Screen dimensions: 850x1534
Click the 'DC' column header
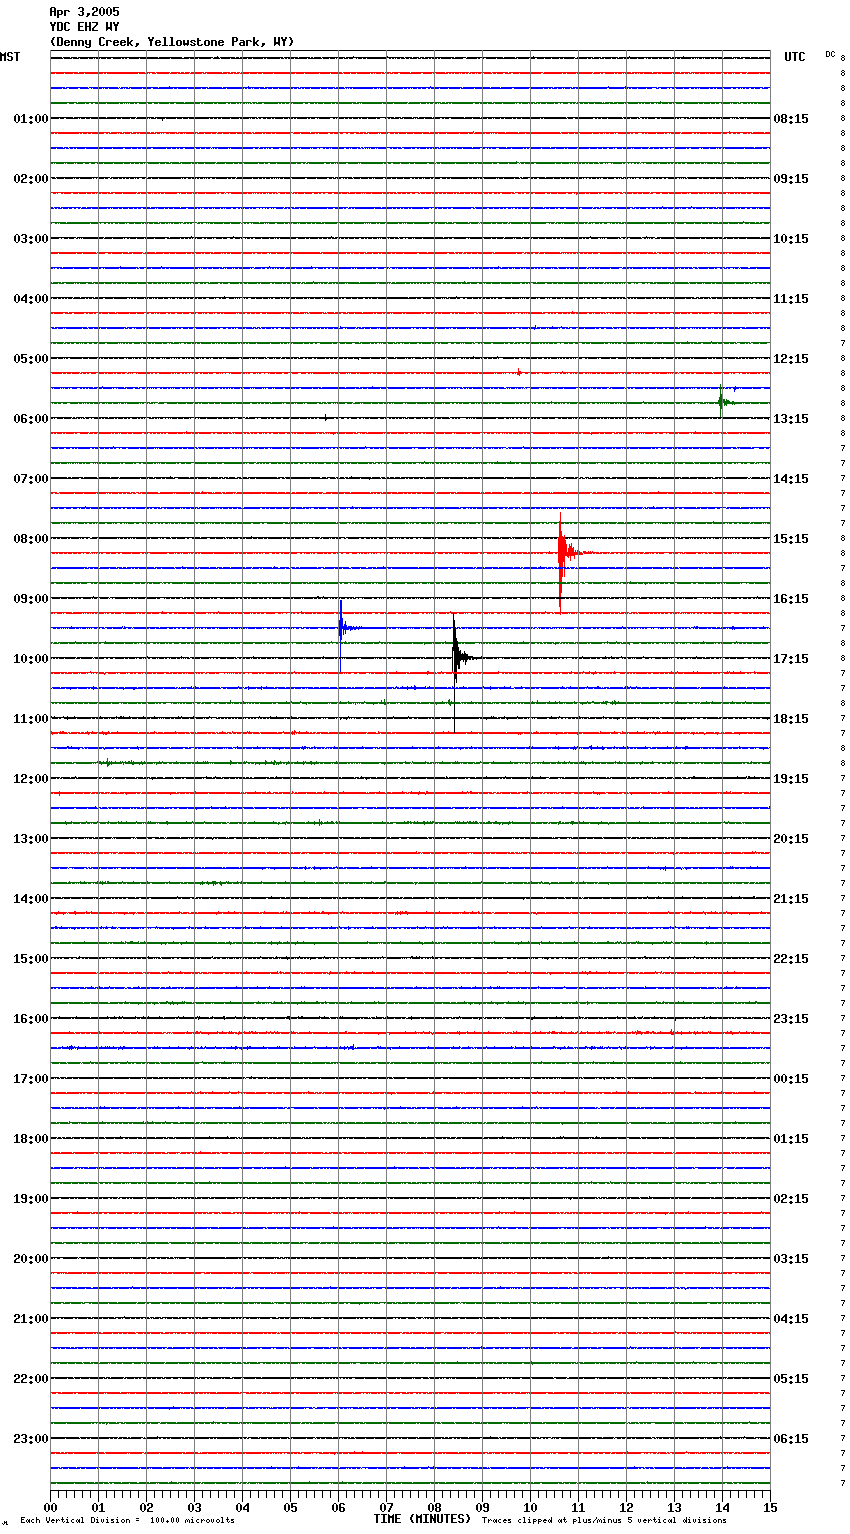coord(830,54)
